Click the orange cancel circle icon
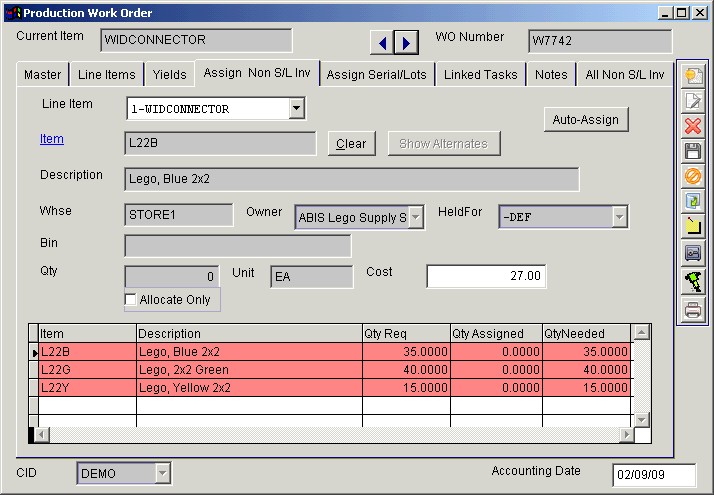The image size is (714, 495). click(692, 176)
